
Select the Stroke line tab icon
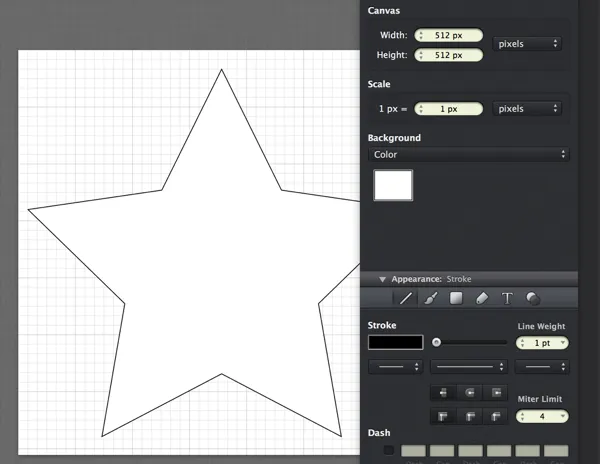[406, 298]
